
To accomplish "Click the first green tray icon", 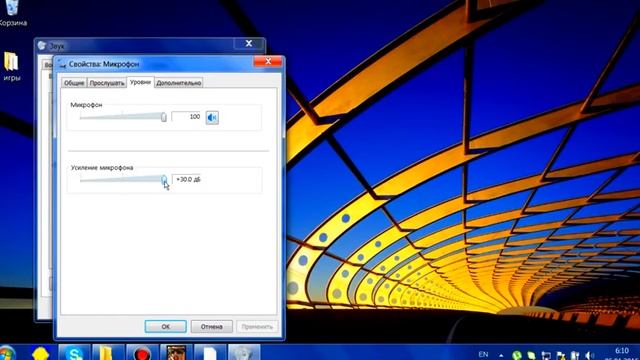I will pos(517,356).
